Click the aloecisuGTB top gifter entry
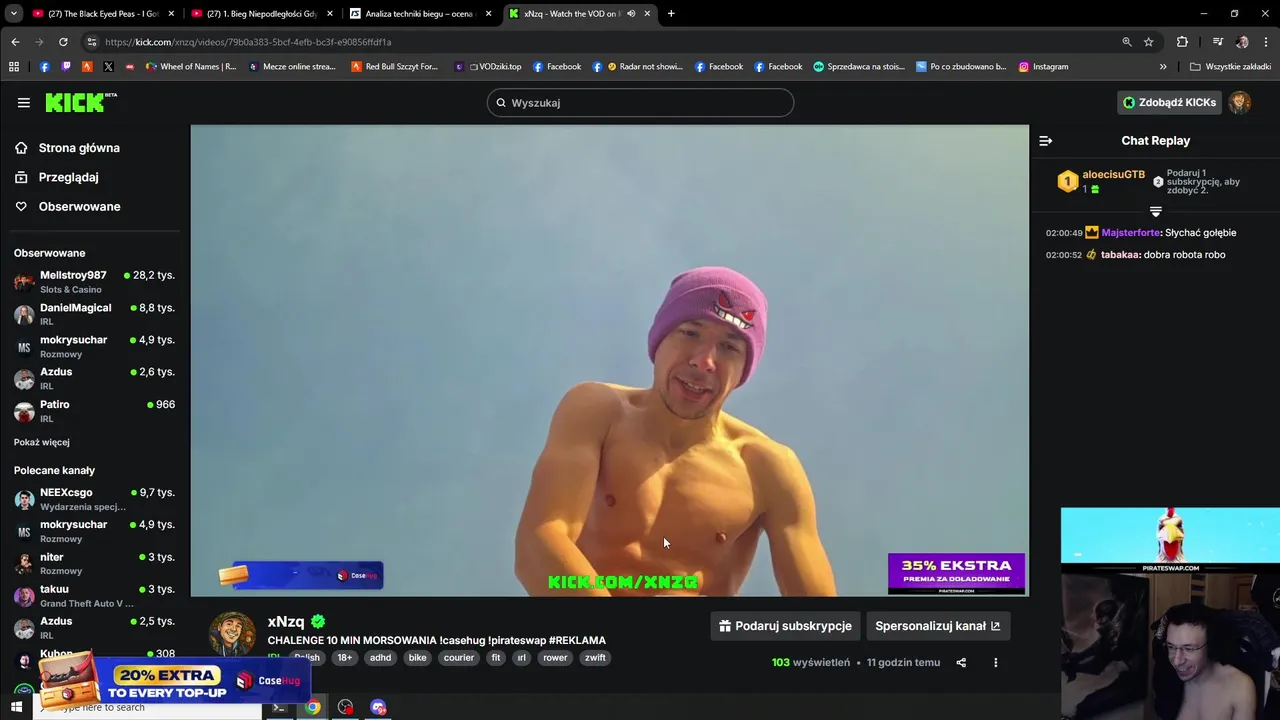Viewport: 1280px width, 720px height. [1100, 181]
